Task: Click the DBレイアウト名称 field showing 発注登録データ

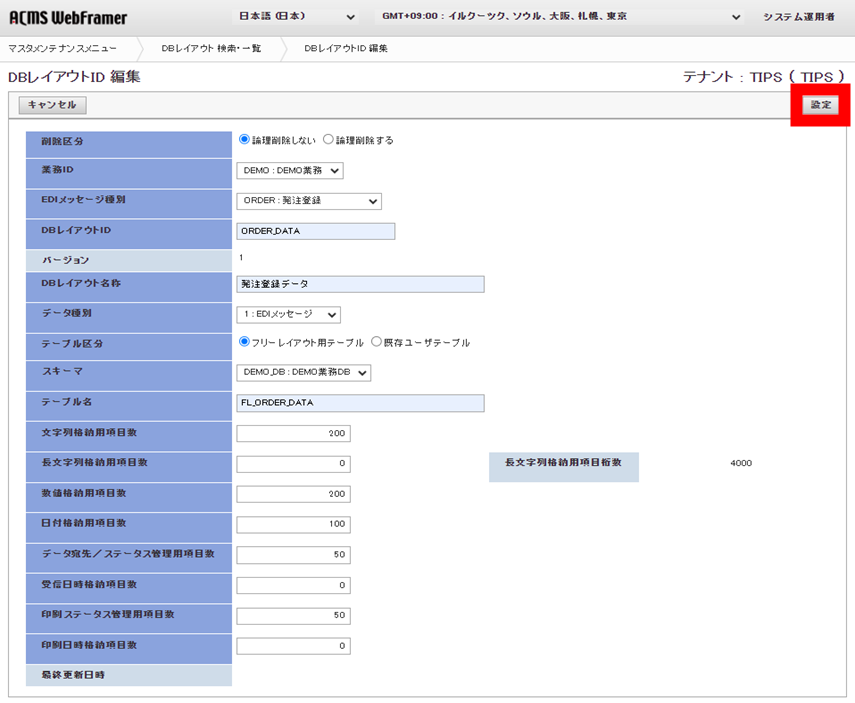Action: tap(360, 284)
